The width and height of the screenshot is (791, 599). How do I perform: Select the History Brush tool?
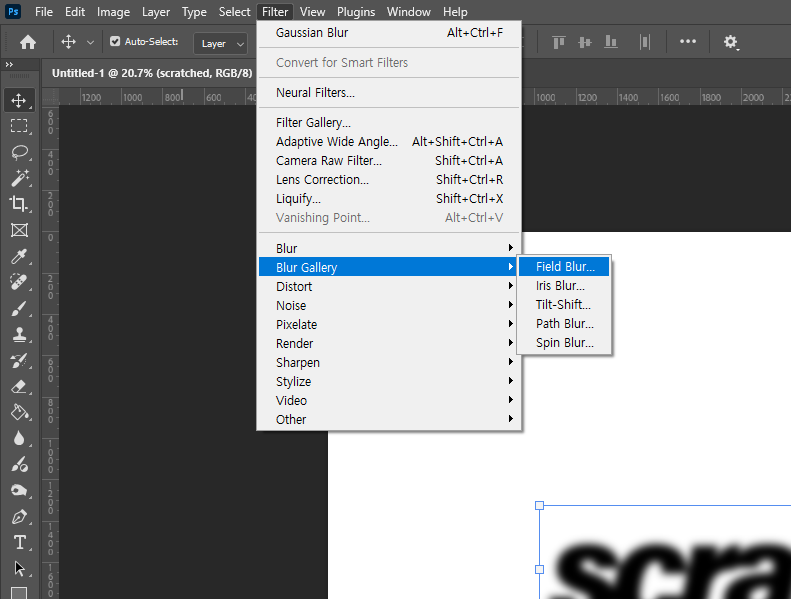[x=19, y=360]
